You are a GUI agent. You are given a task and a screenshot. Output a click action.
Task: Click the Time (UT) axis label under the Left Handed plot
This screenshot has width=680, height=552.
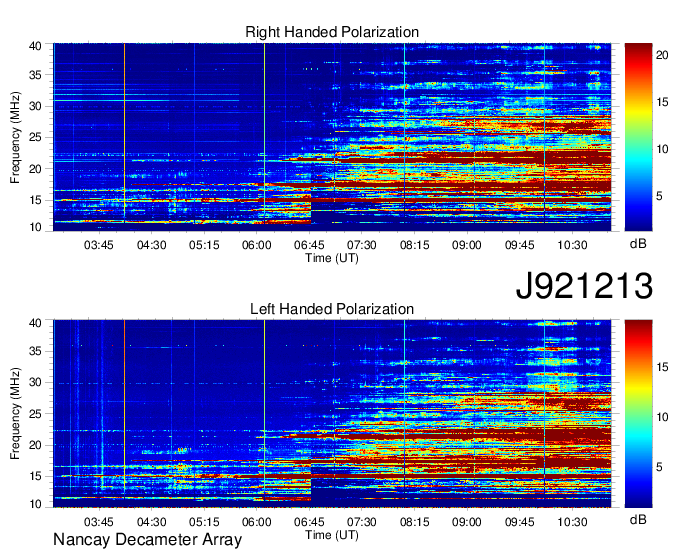[332, 535]
